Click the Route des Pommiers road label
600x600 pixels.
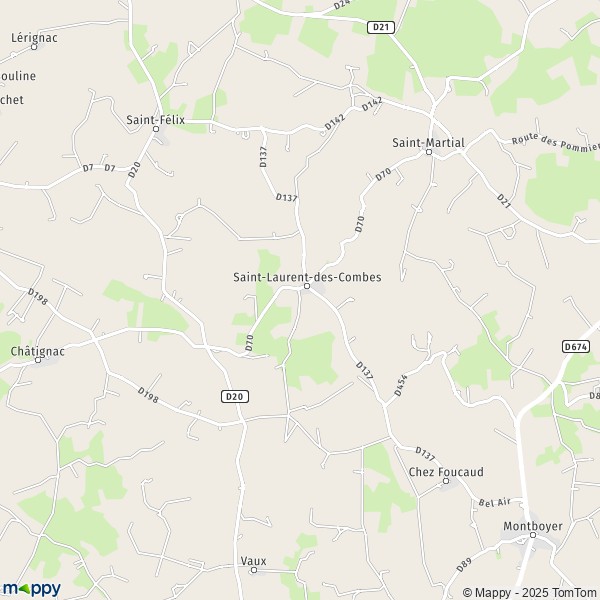pos(555,143)
